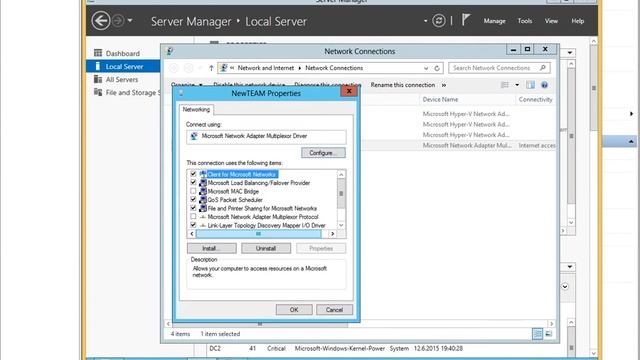Toggle Client for Microsoft Networks checkbox
Image resolution: width=640 pixels, height=360 pixels.
click(193, 174)
